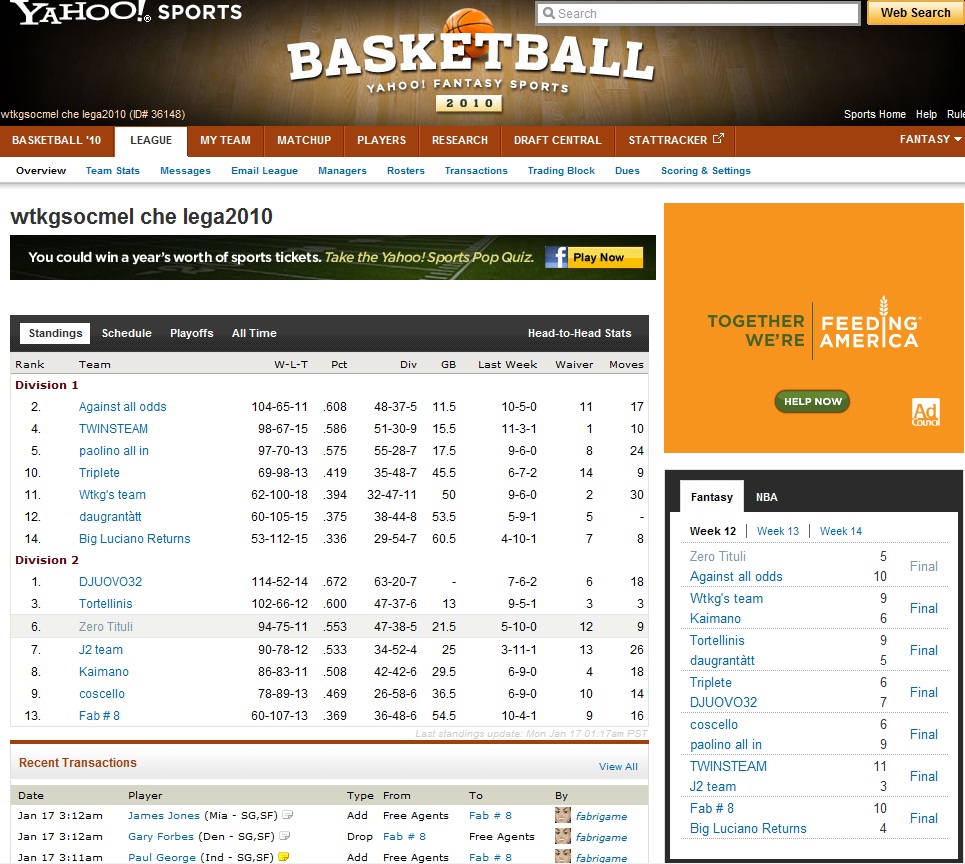
Task: Expand the FANTASY dropdown menu
Action: [x=930, y=140]
